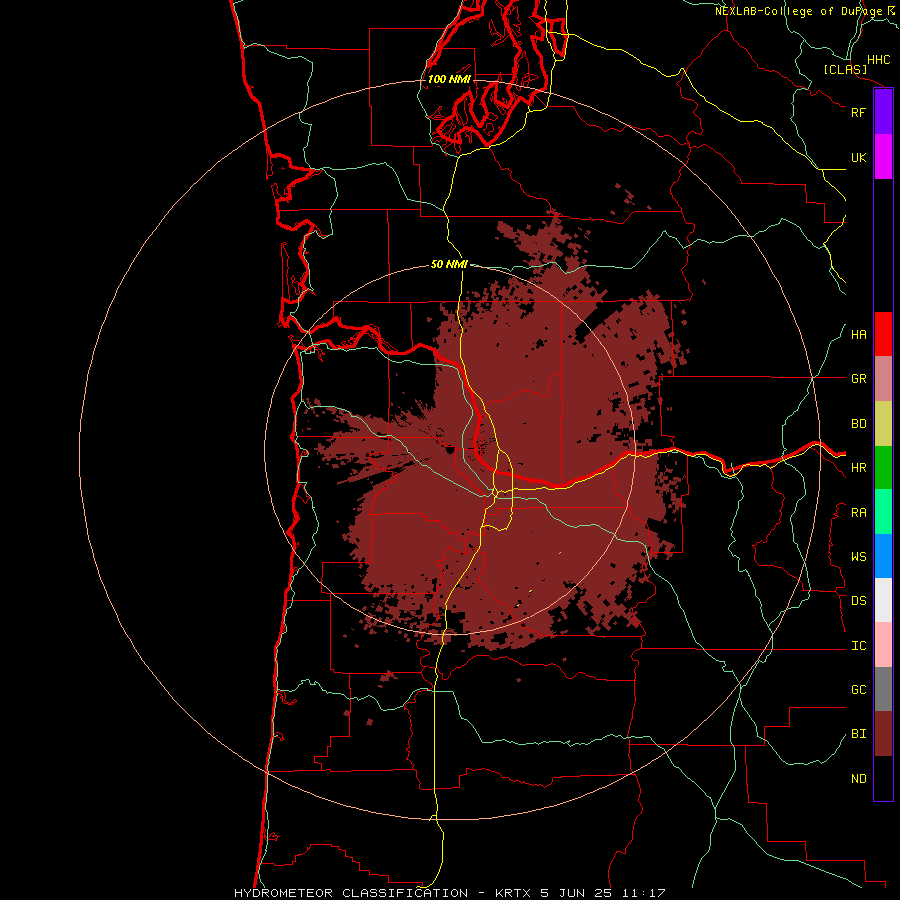Image resolution: width=900 pixels, height=900 pixels.
Task: Click the DS legend label
Action: point(858,601)
